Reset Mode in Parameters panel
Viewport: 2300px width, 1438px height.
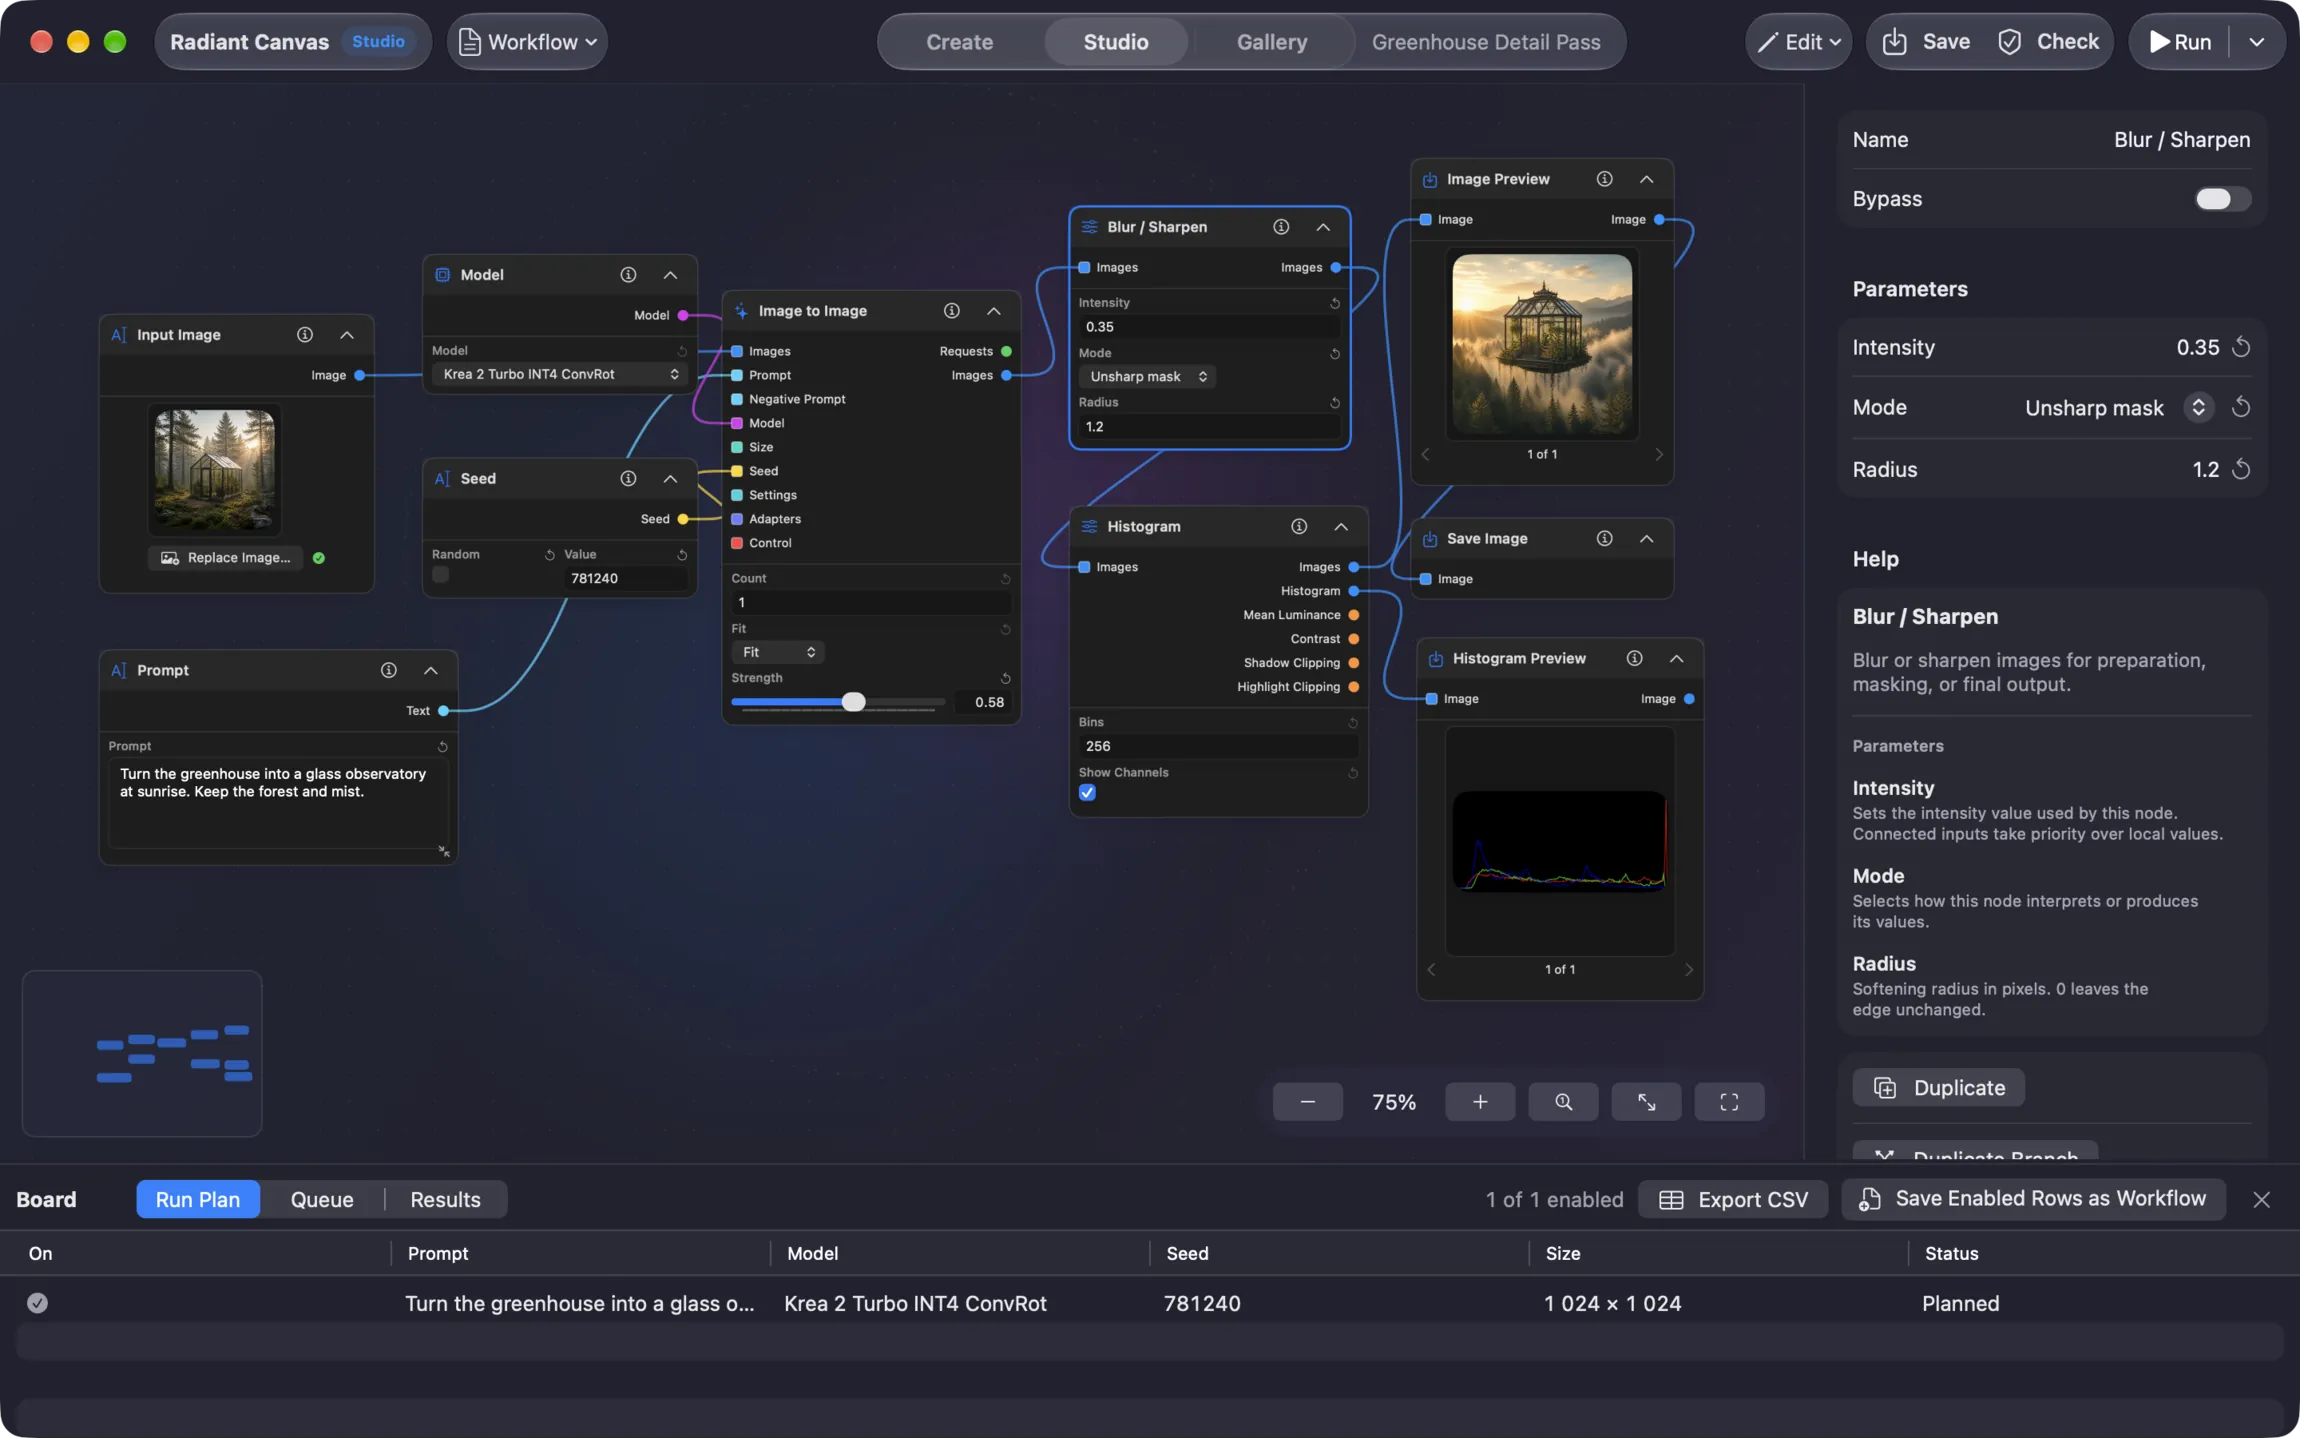pos(2241,408)
